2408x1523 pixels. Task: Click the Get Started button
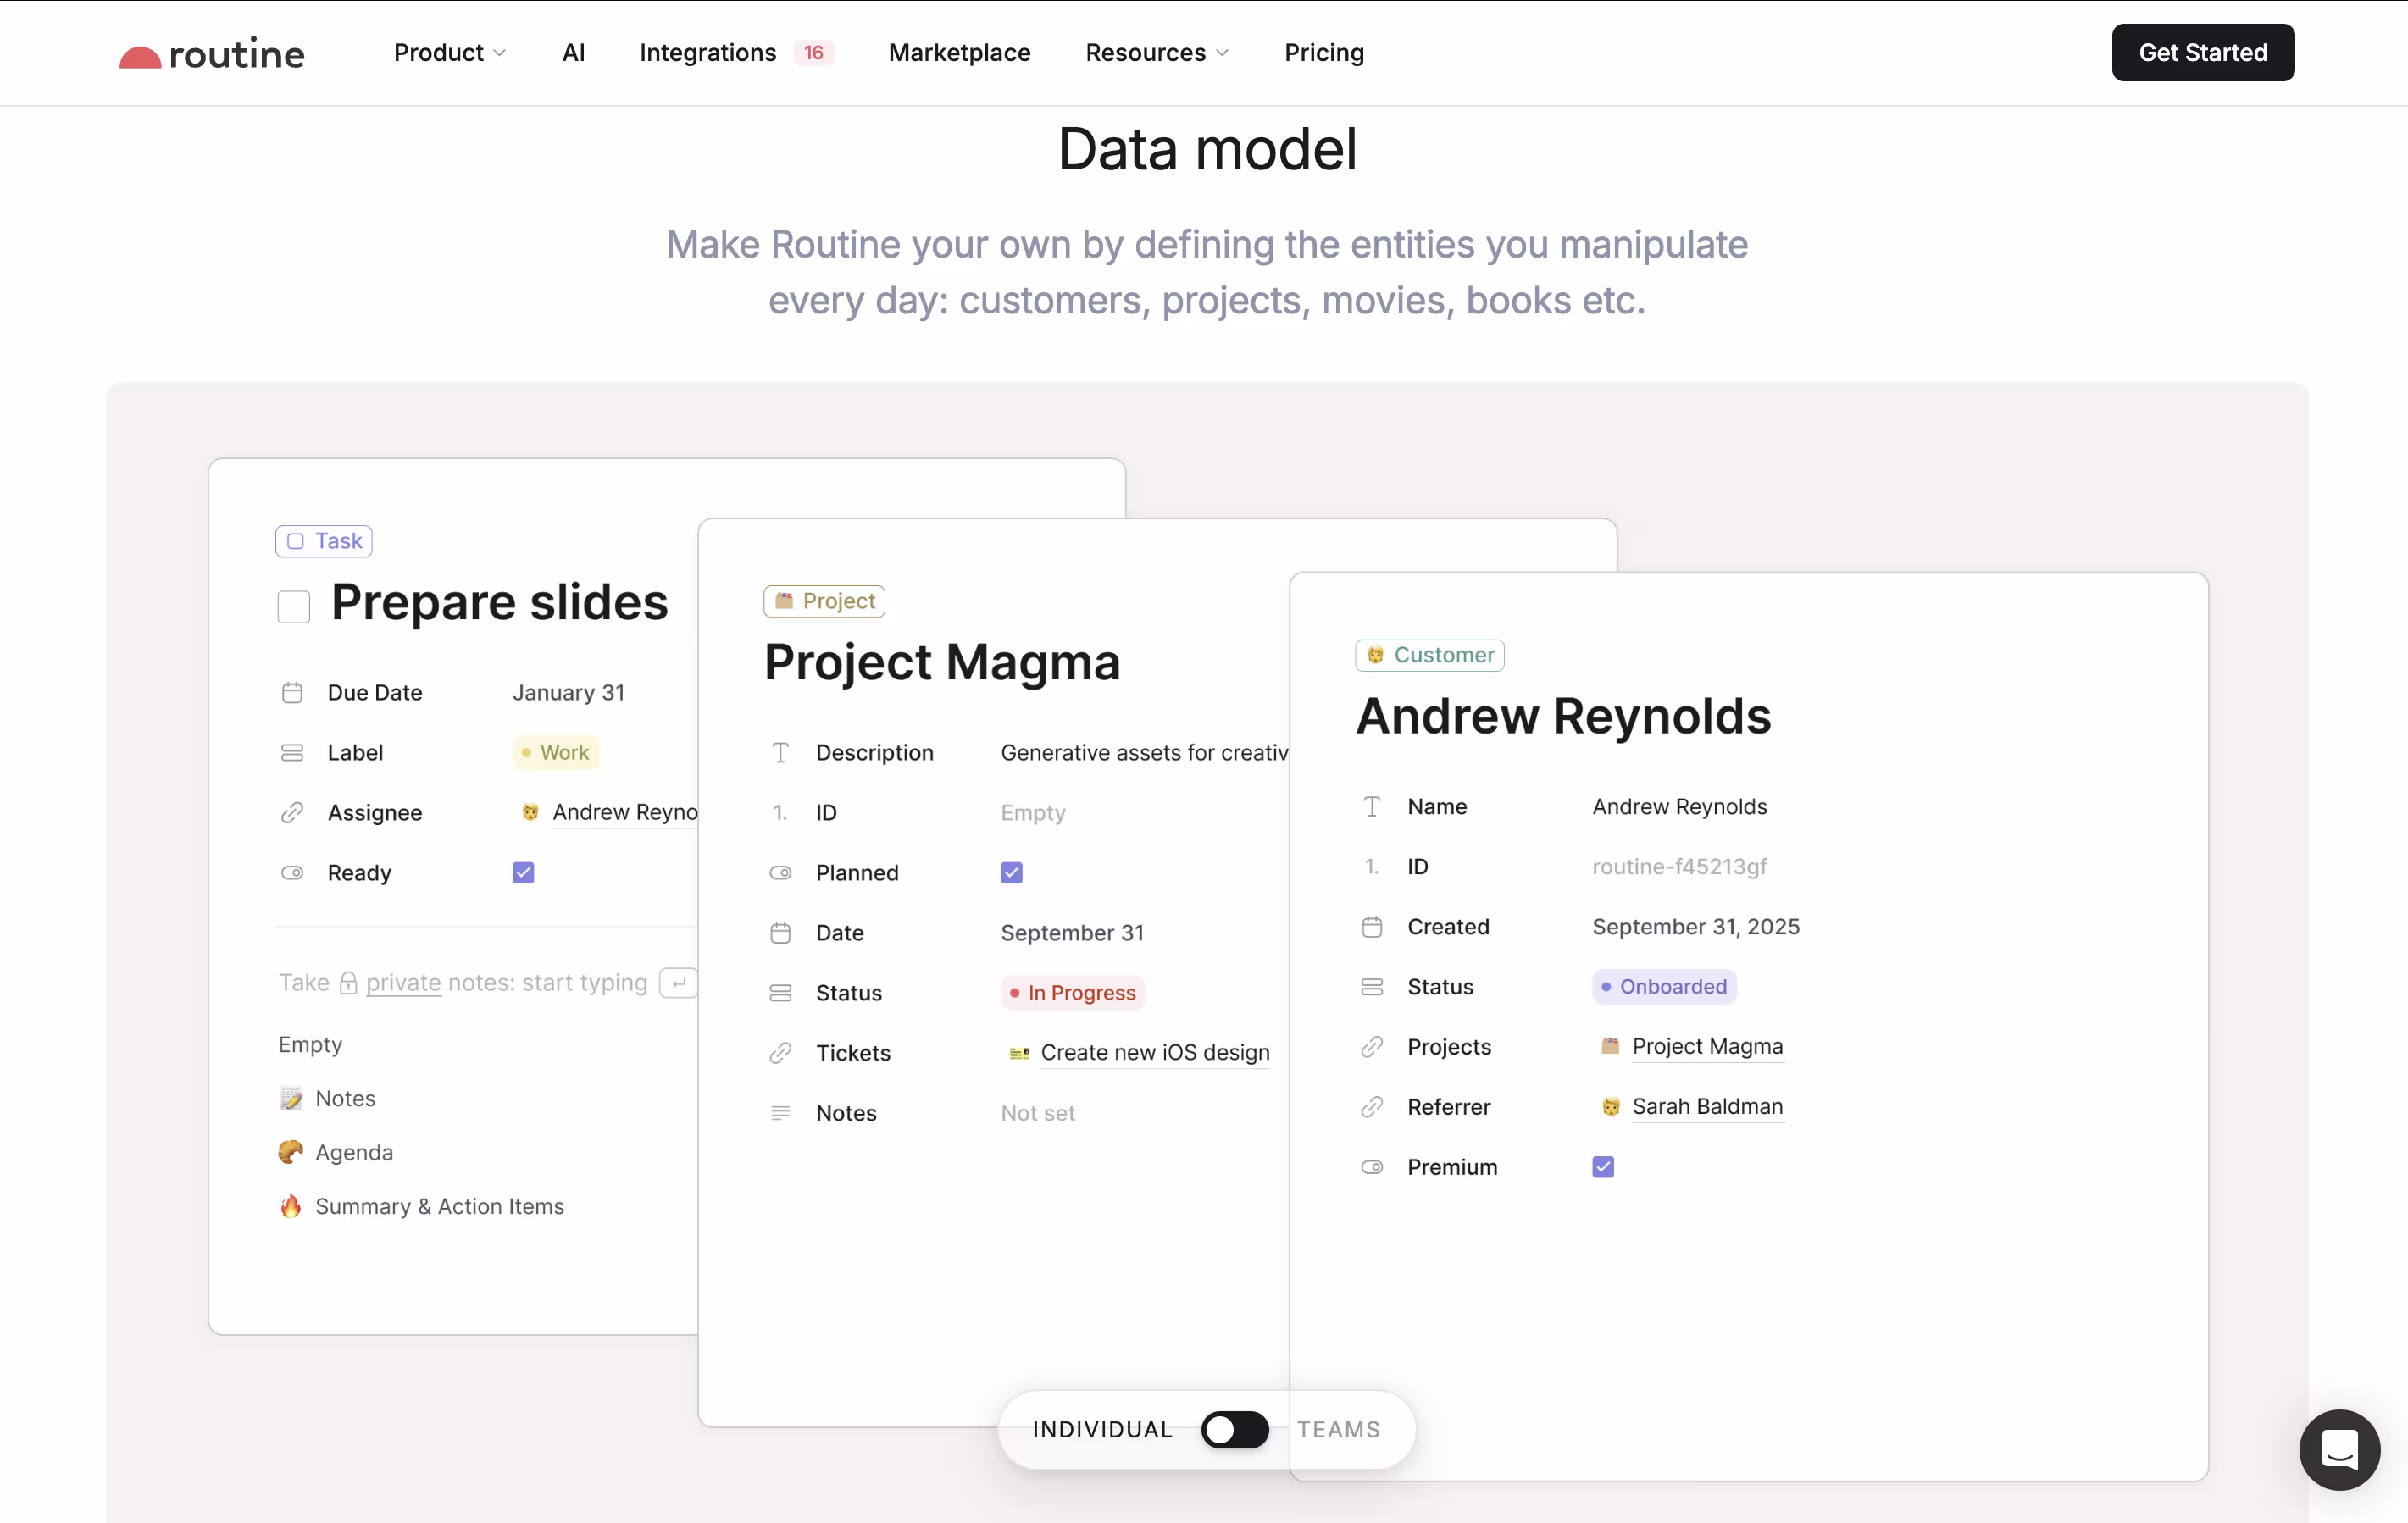pos(2202,52)
